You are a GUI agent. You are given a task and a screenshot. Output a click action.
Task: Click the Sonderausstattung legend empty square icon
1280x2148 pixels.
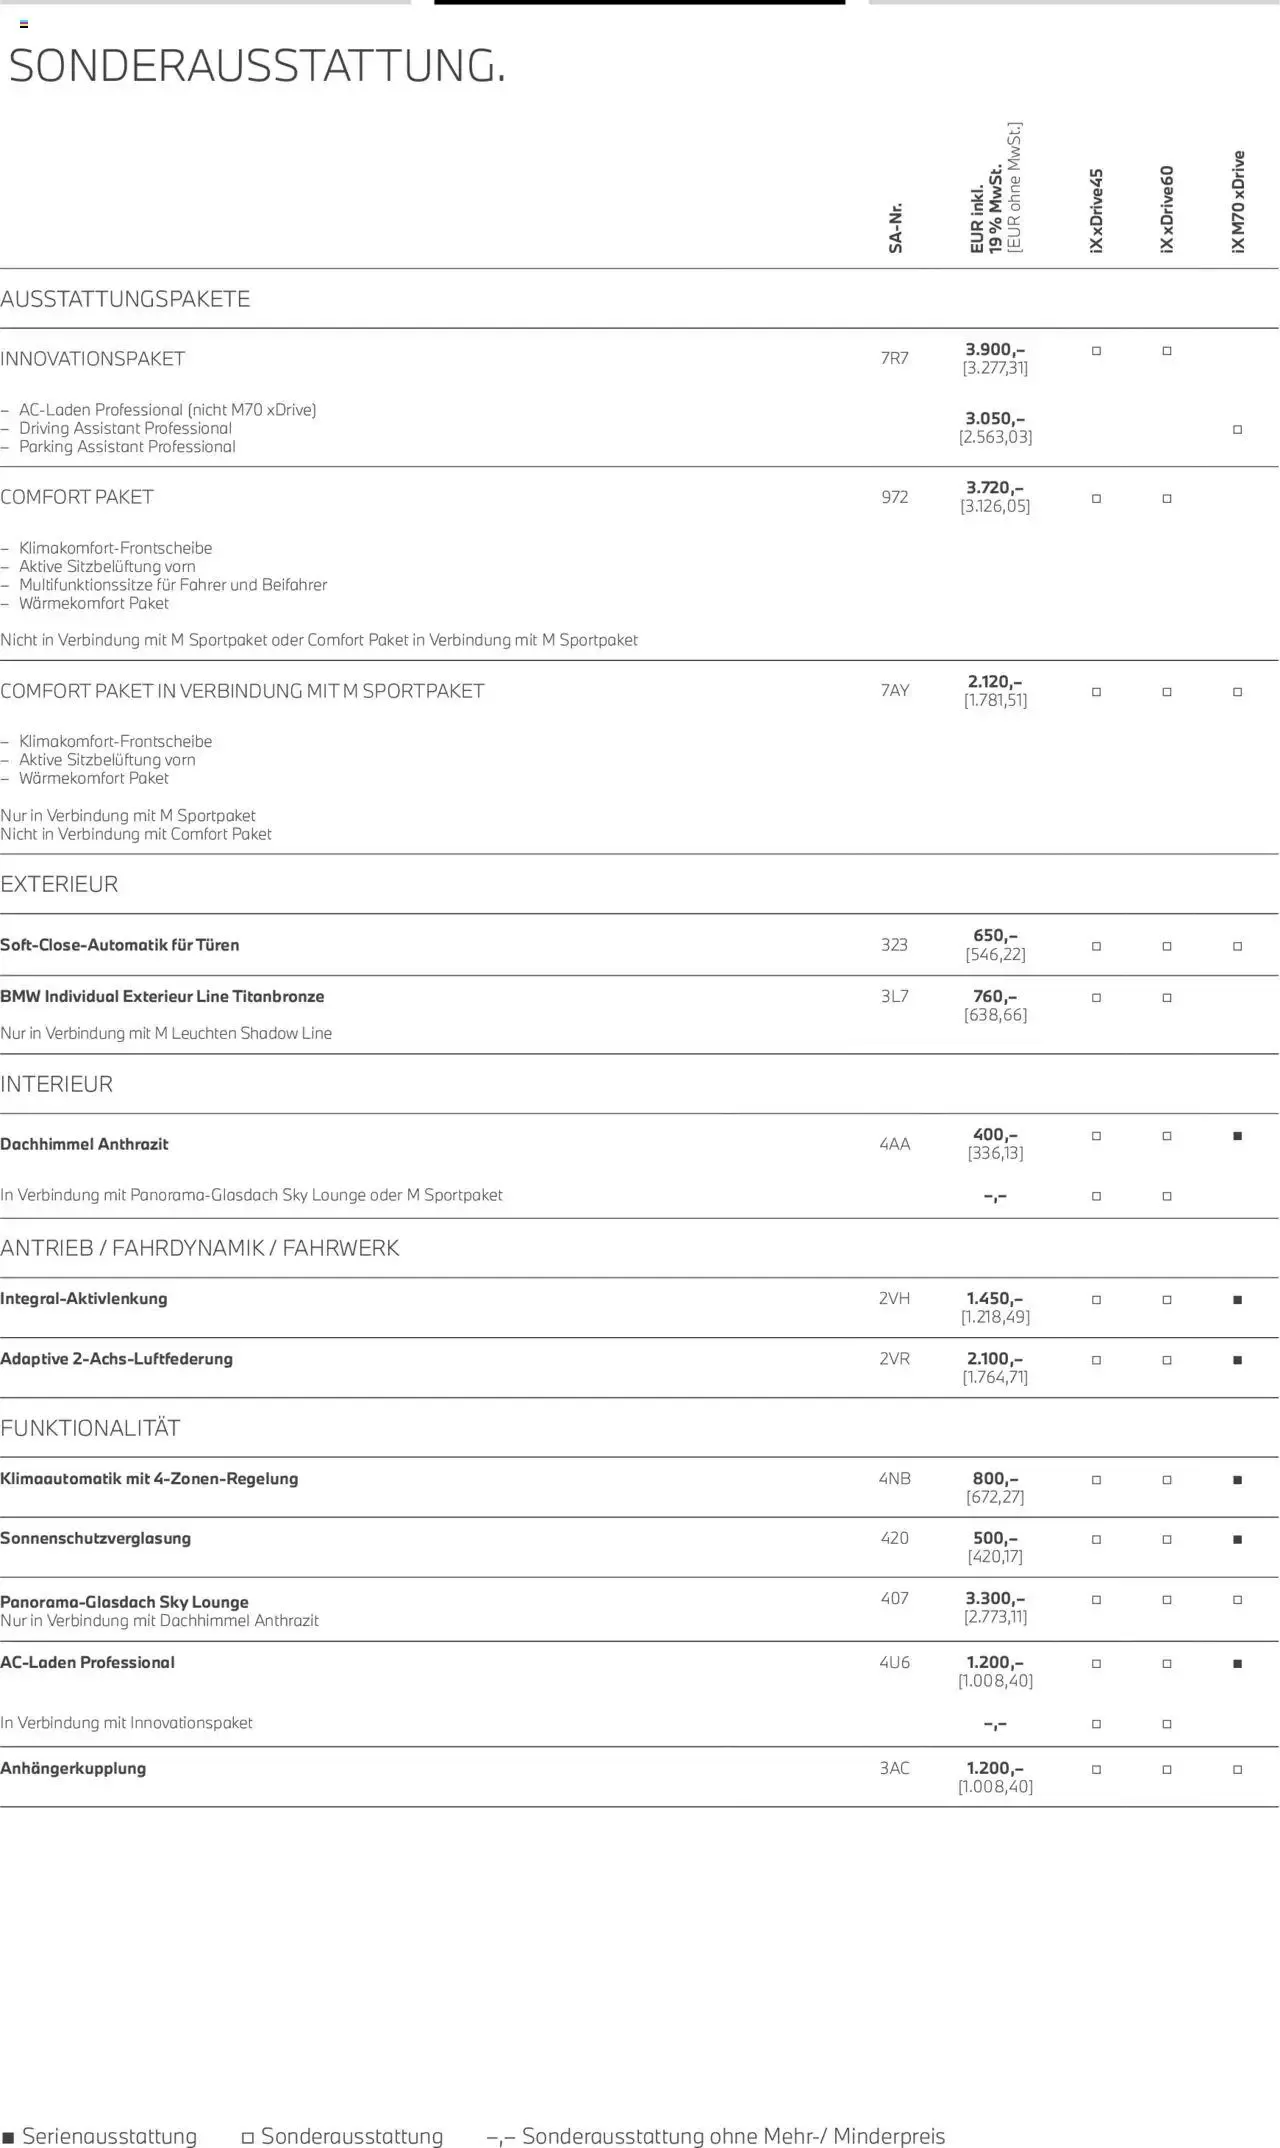(x=248, y=2138)
